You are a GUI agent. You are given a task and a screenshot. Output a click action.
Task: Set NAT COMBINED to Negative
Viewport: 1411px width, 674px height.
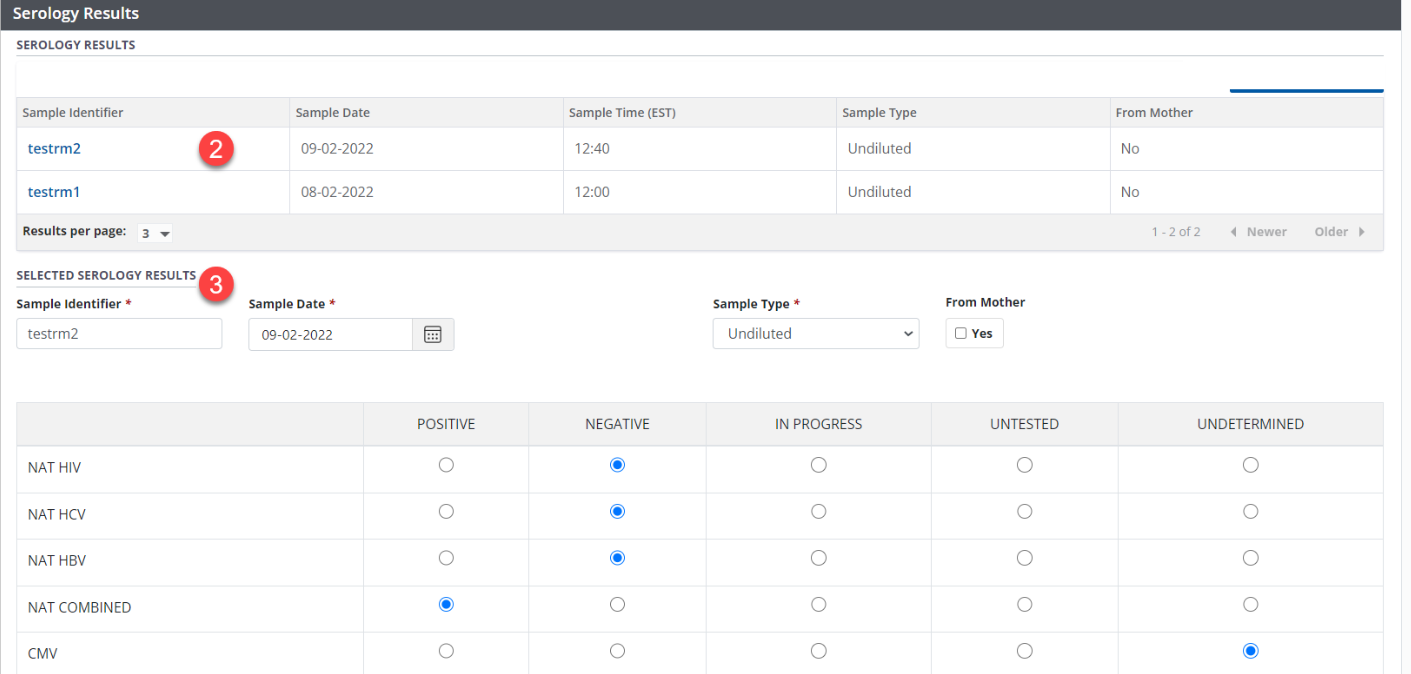[617, 605]
